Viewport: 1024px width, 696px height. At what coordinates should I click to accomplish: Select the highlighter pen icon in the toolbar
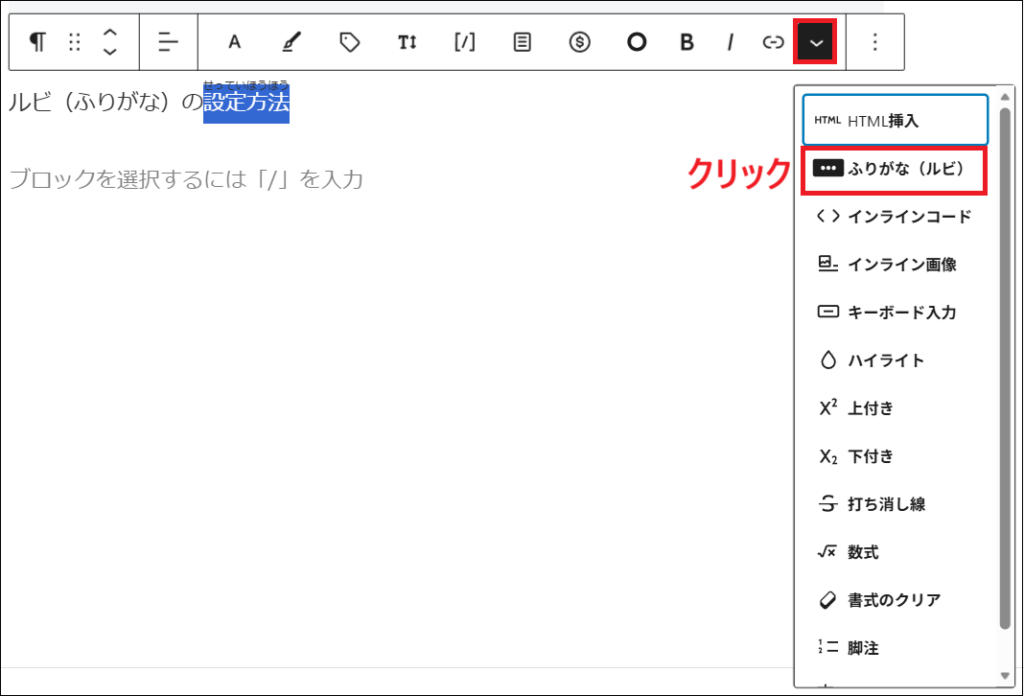(290, 42)
